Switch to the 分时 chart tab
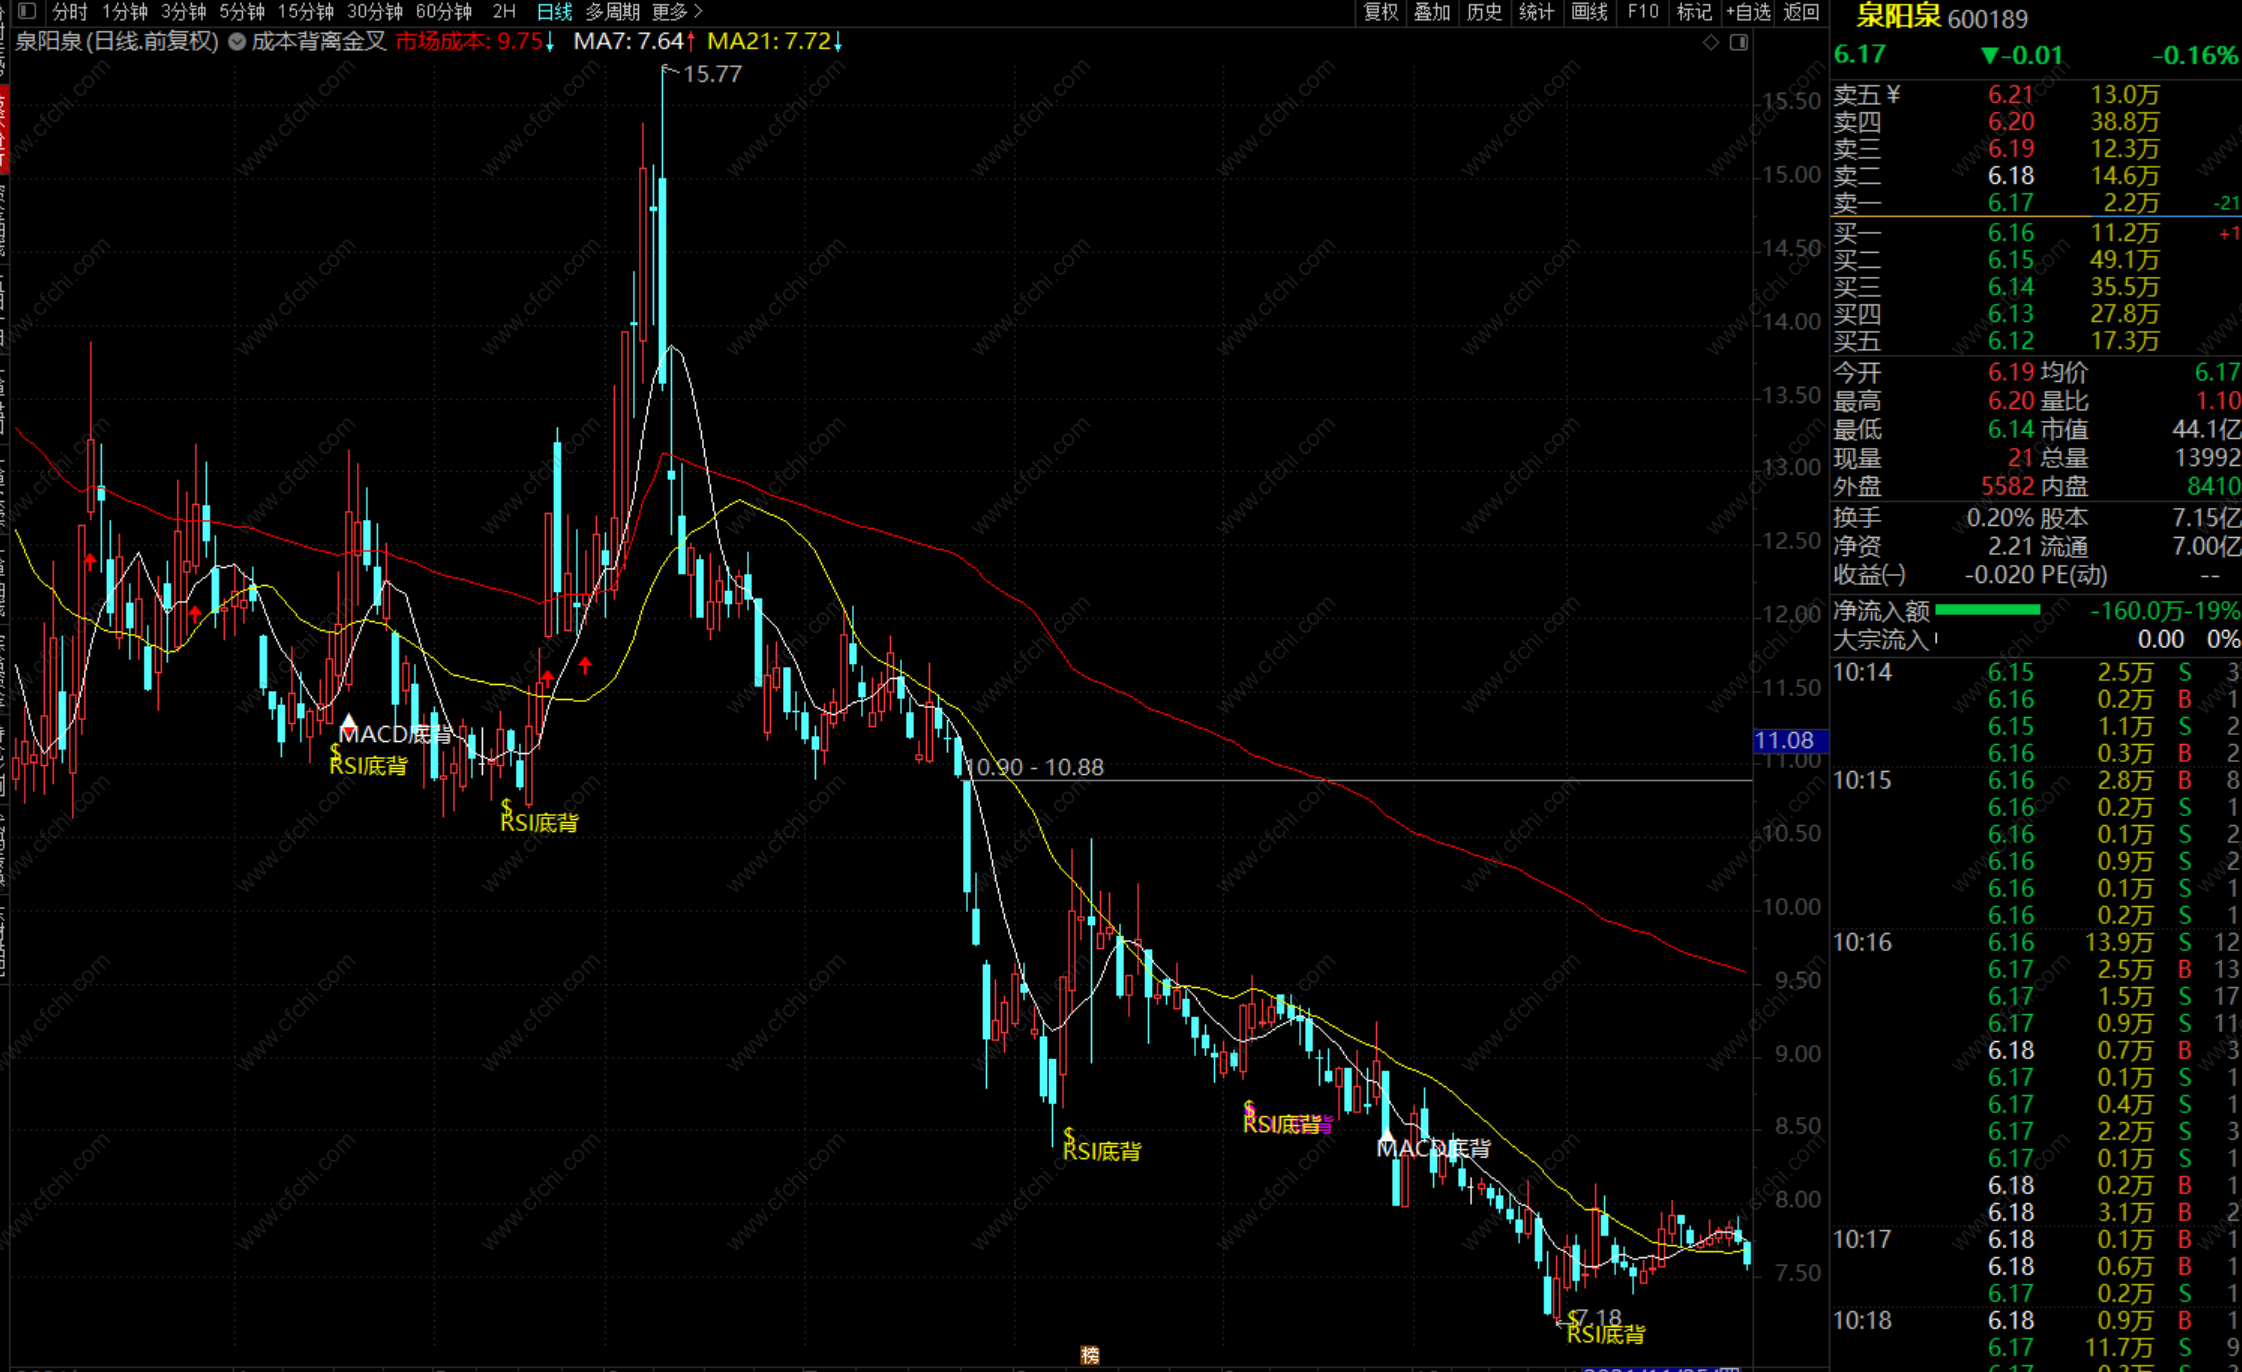Image resolution: width=2242 pixels, height=1372 pixels. (x=70, y=12)
